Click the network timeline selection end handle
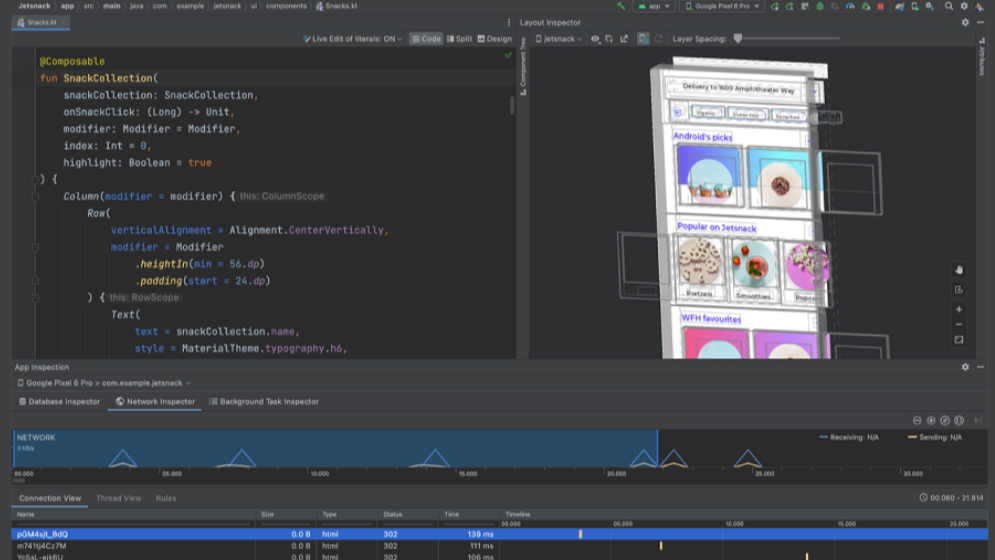Viewport: 995px width, 560px height. pos(657,449)
